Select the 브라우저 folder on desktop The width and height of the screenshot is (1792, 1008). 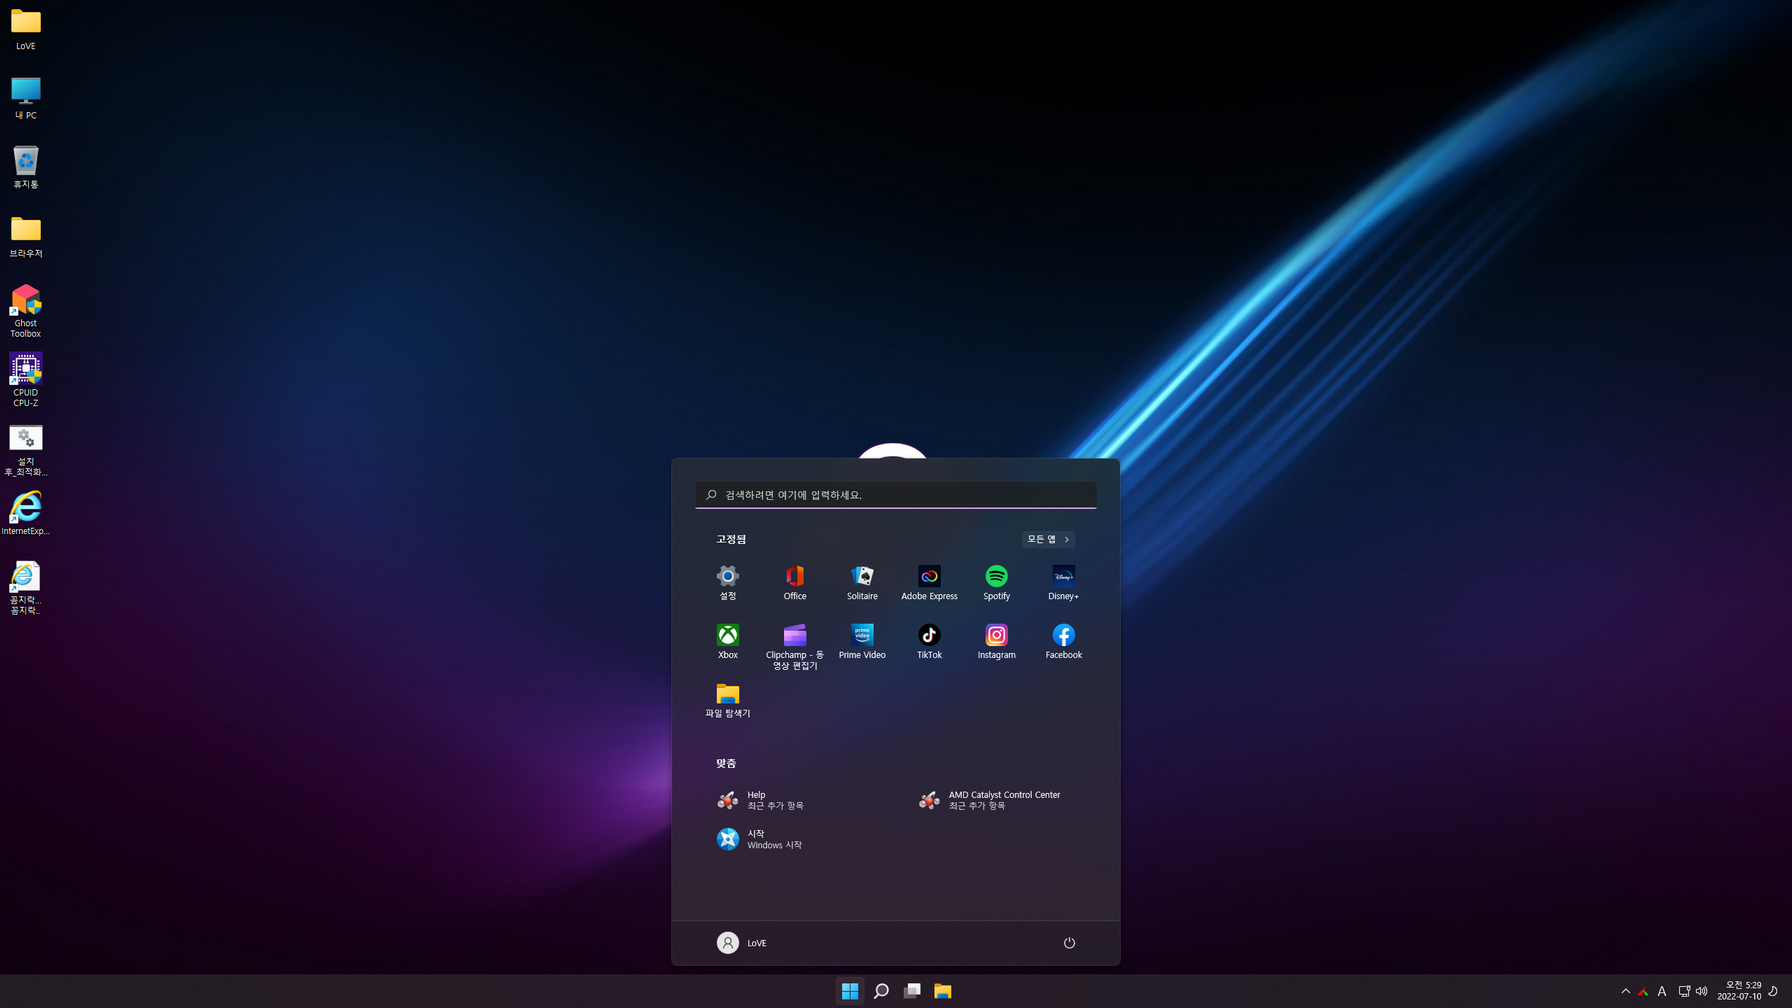[25, 237]
